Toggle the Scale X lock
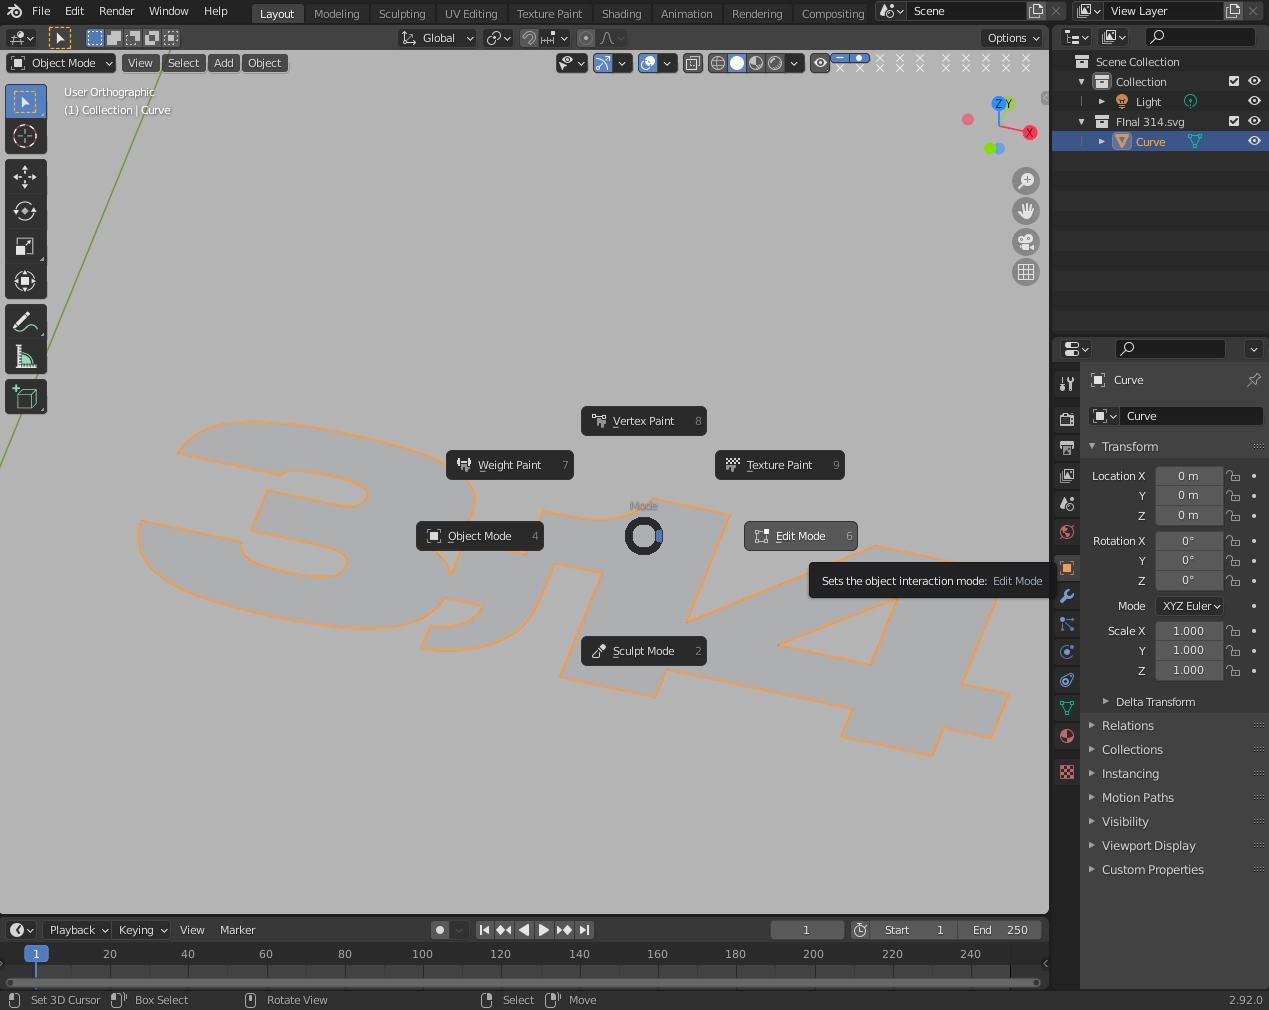 tap(1234, 631)
